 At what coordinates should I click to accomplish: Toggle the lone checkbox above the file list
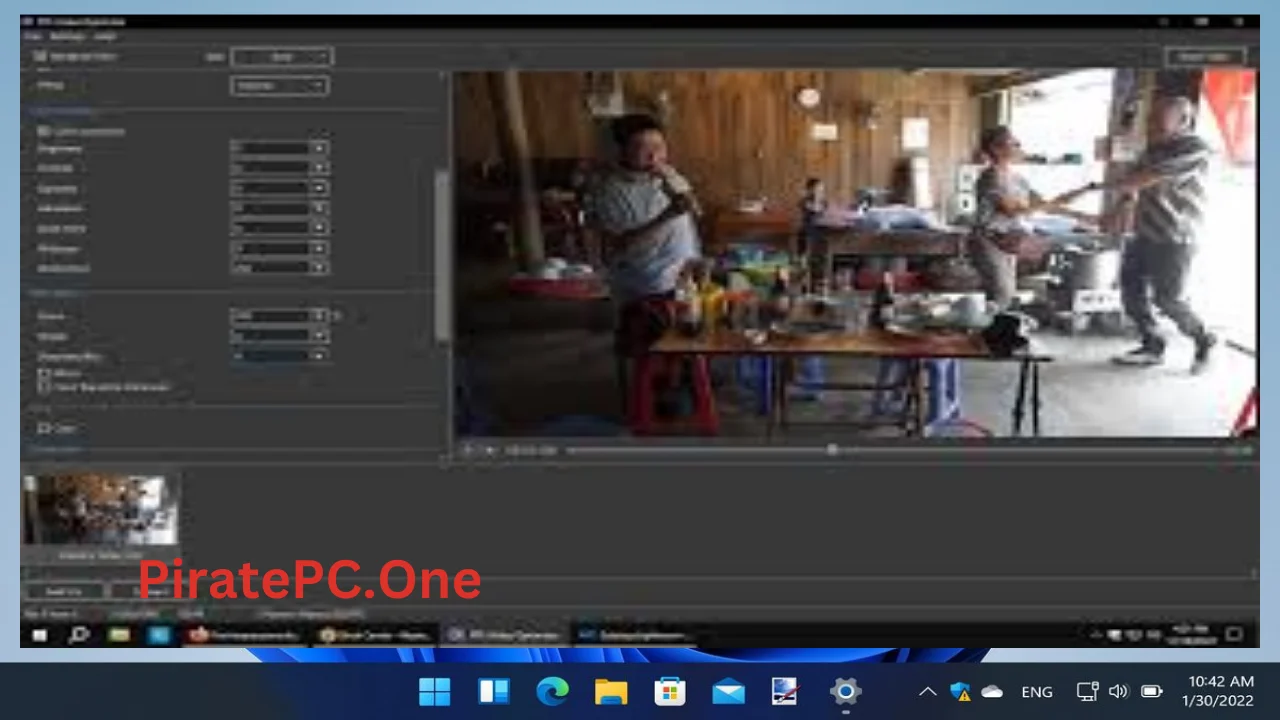pyautogui.click(x=43, y=428)
